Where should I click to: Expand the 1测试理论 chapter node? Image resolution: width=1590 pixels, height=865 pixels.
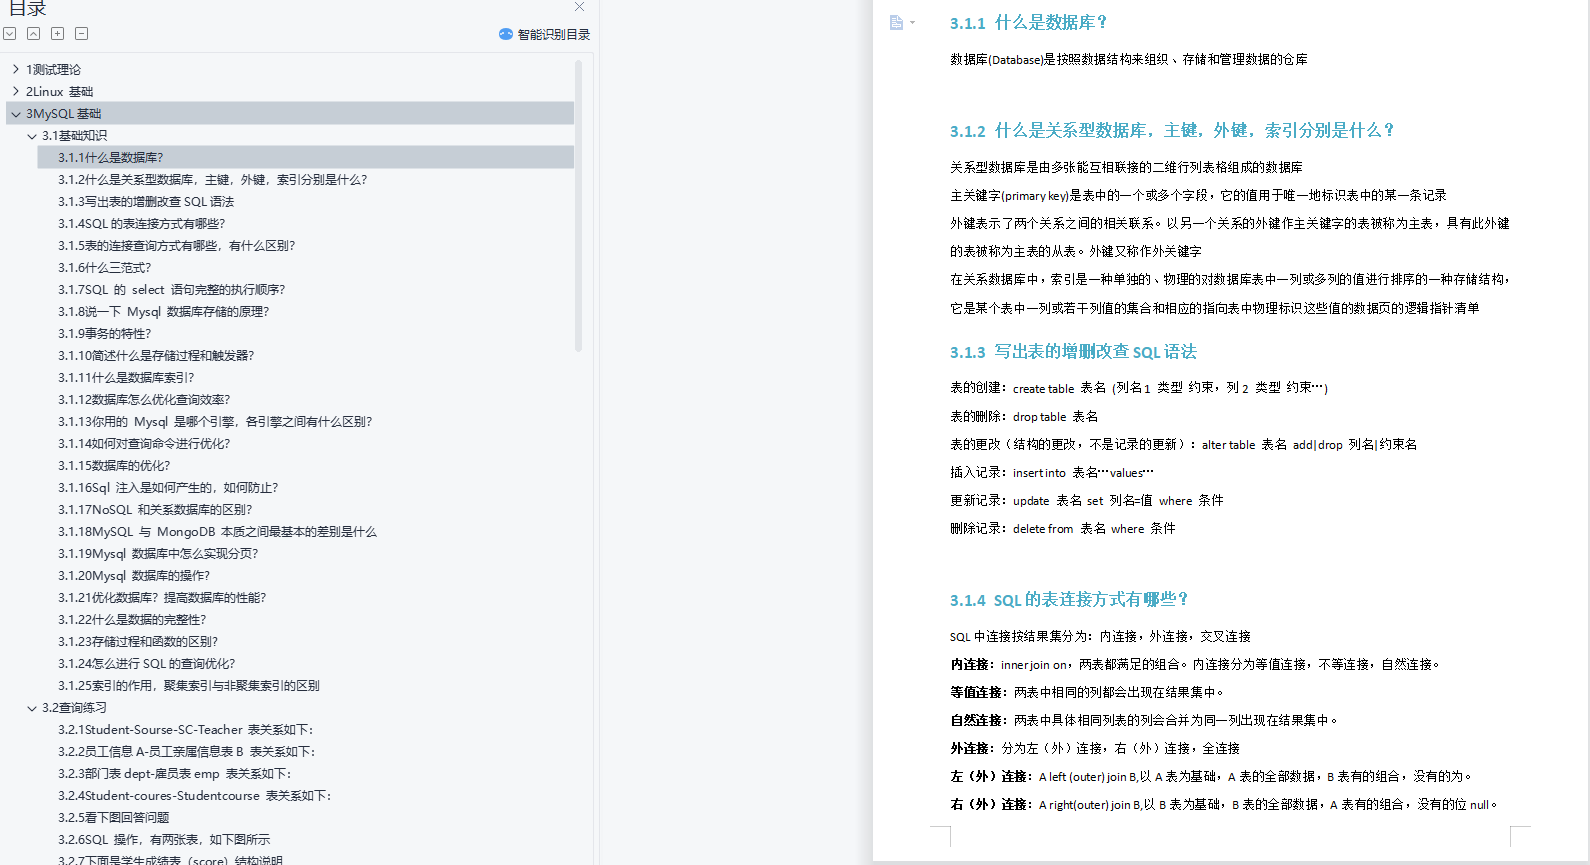coord(15,69)
